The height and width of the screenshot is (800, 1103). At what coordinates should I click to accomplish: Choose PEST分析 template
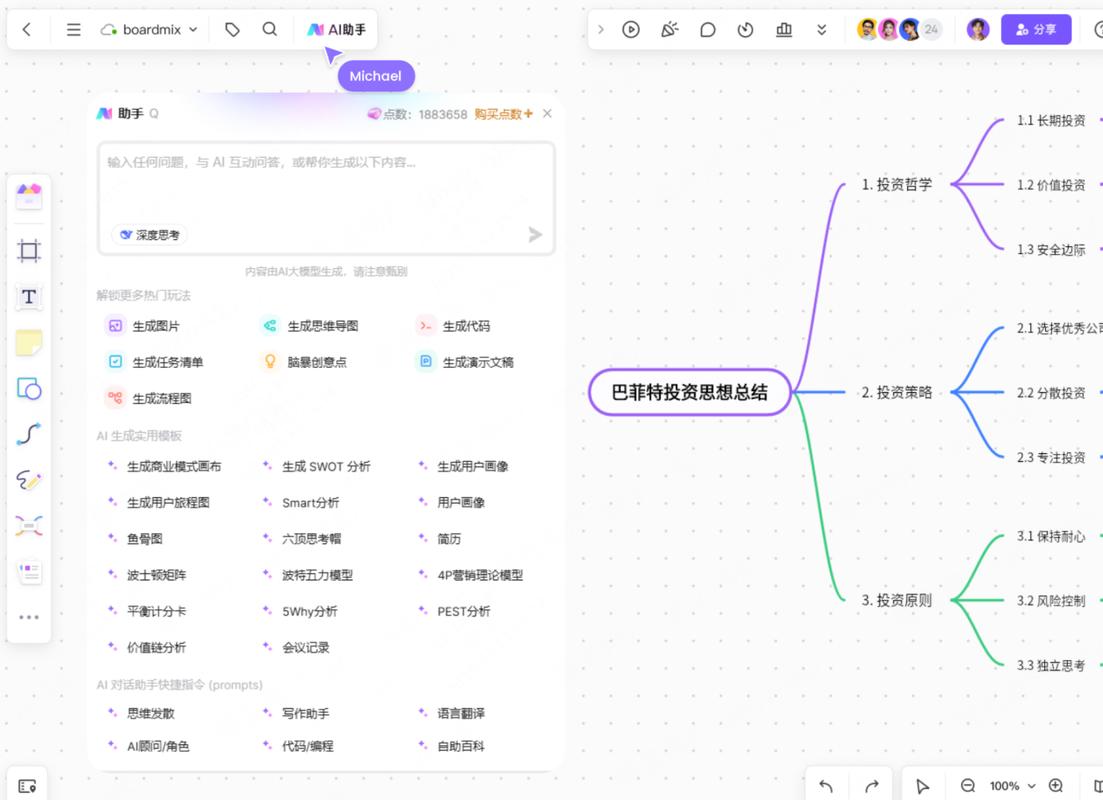click(x=454, y=611)
